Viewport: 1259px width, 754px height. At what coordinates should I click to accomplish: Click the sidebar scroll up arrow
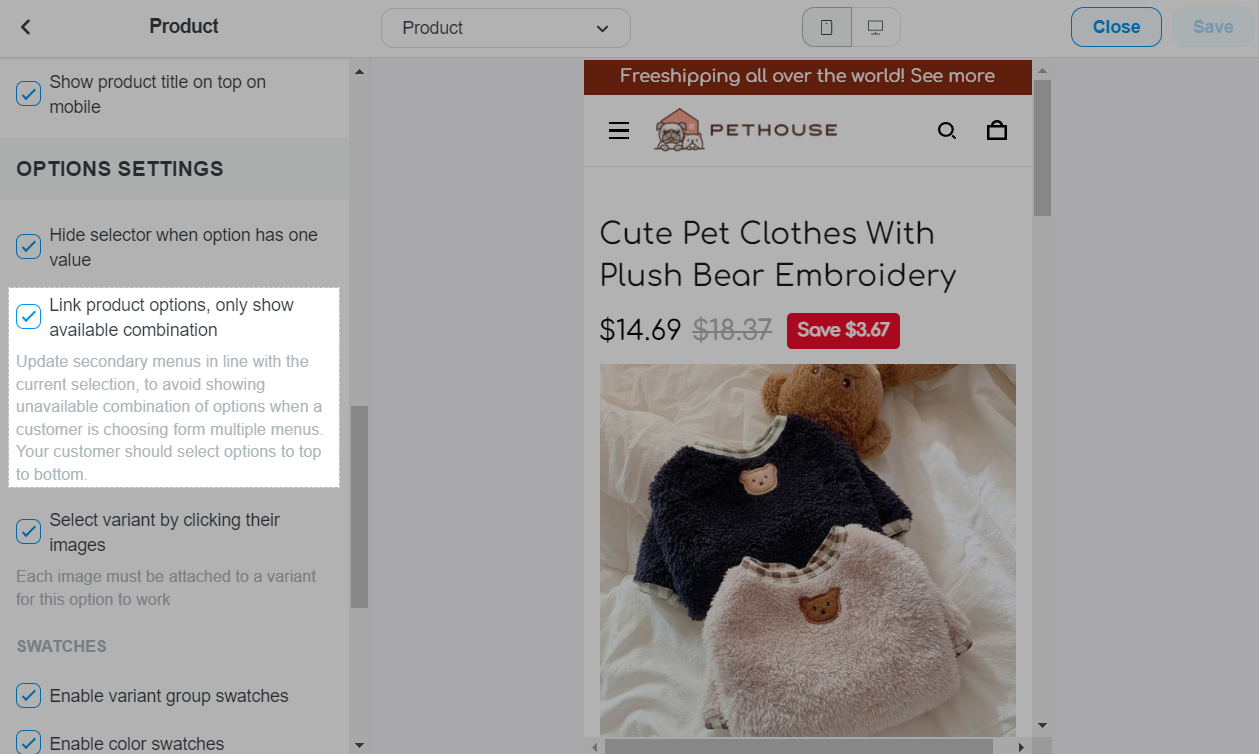click(359, 71)
